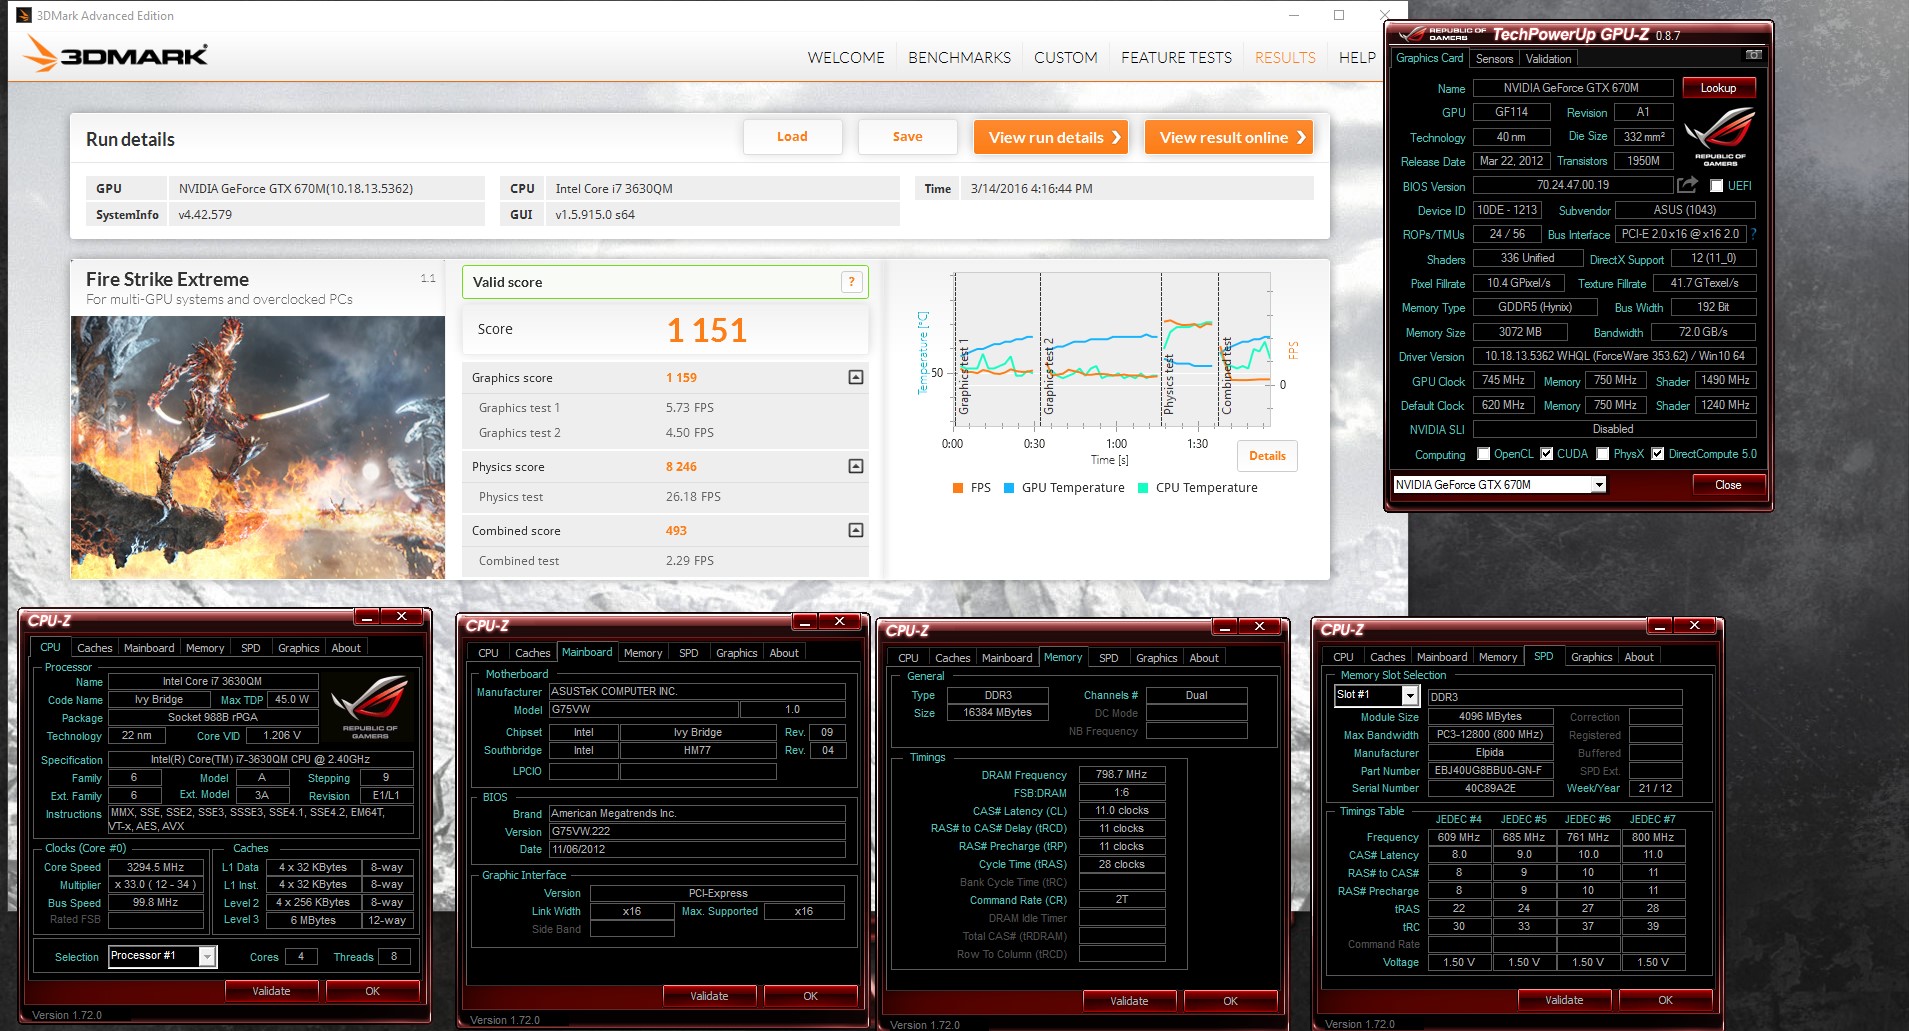1909x1031 pixels.
Task: Click Validate in CPU-Z Memory window
Action: coord(1129,1001)
